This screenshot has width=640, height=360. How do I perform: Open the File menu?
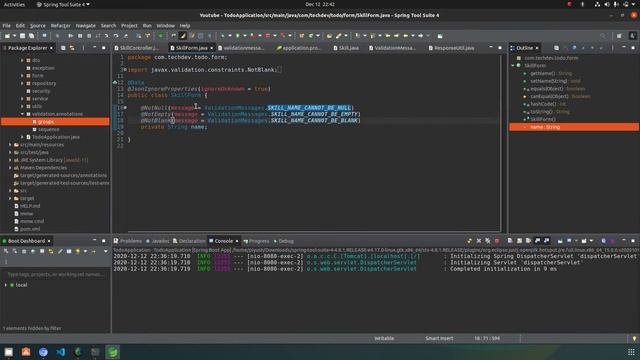point(7,25)
